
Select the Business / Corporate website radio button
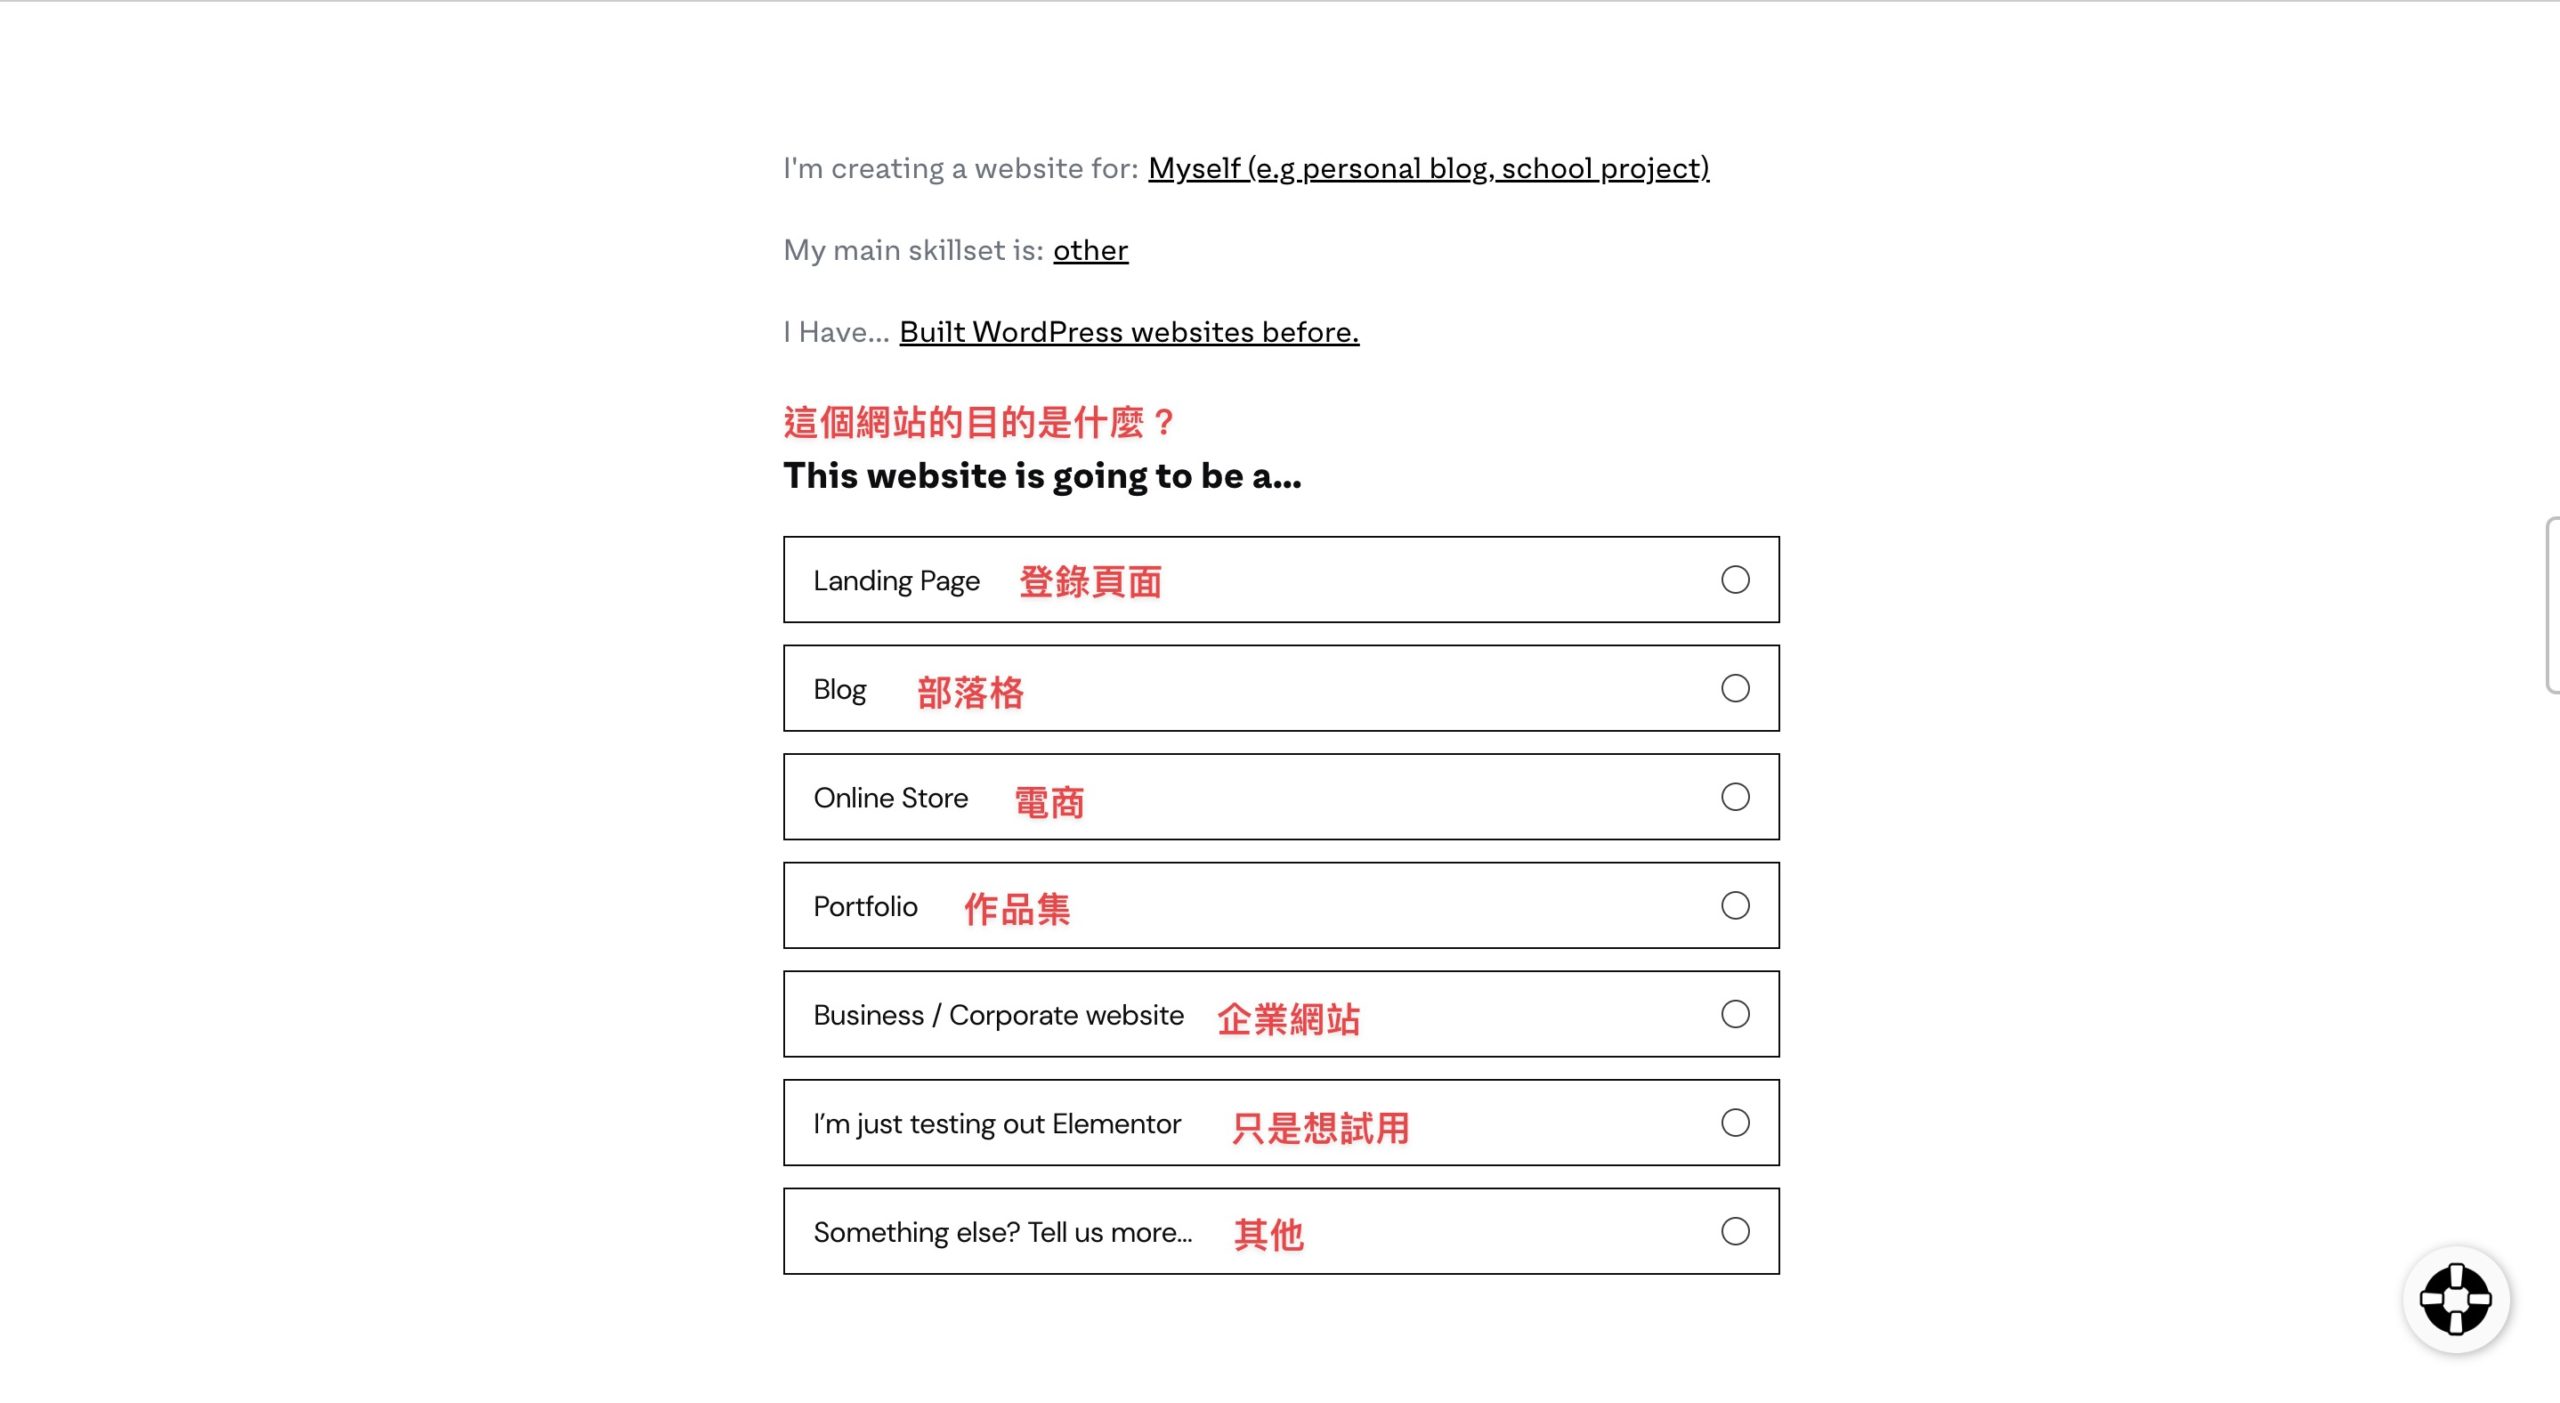[1735, 1014]
